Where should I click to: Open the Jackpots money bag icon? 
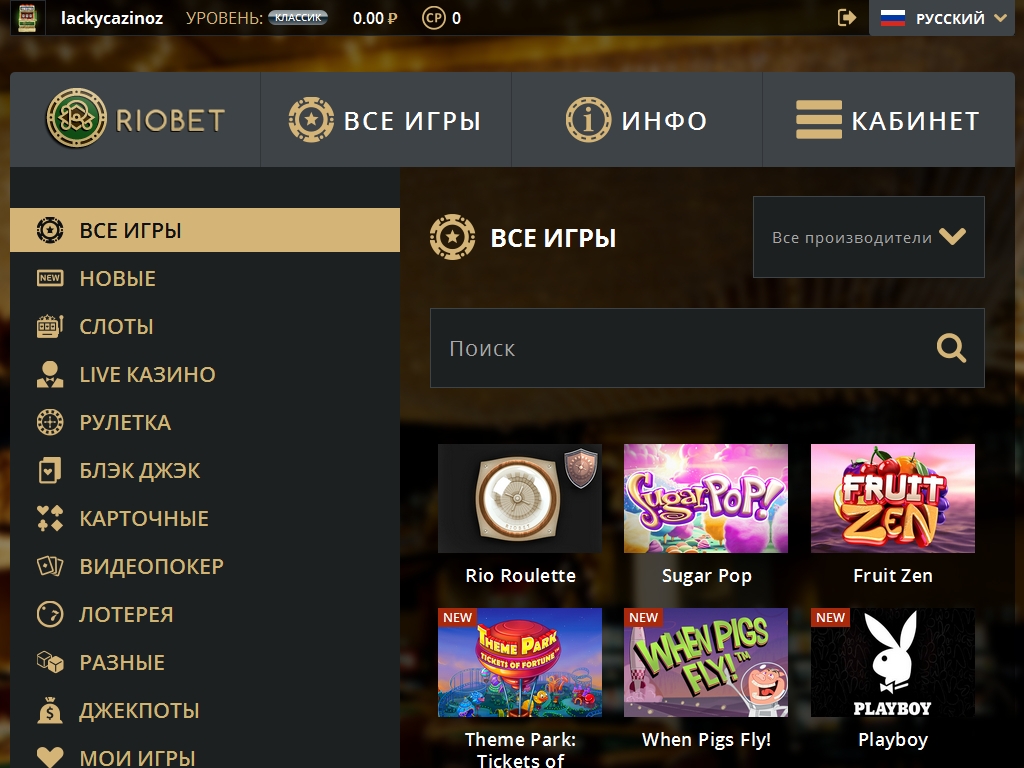[50, 711]
